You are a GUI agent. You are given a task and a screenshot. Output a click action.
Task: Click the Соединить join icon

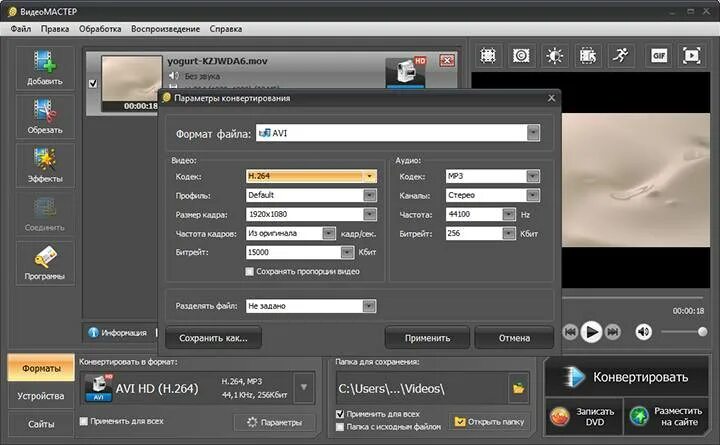[45, 214]
